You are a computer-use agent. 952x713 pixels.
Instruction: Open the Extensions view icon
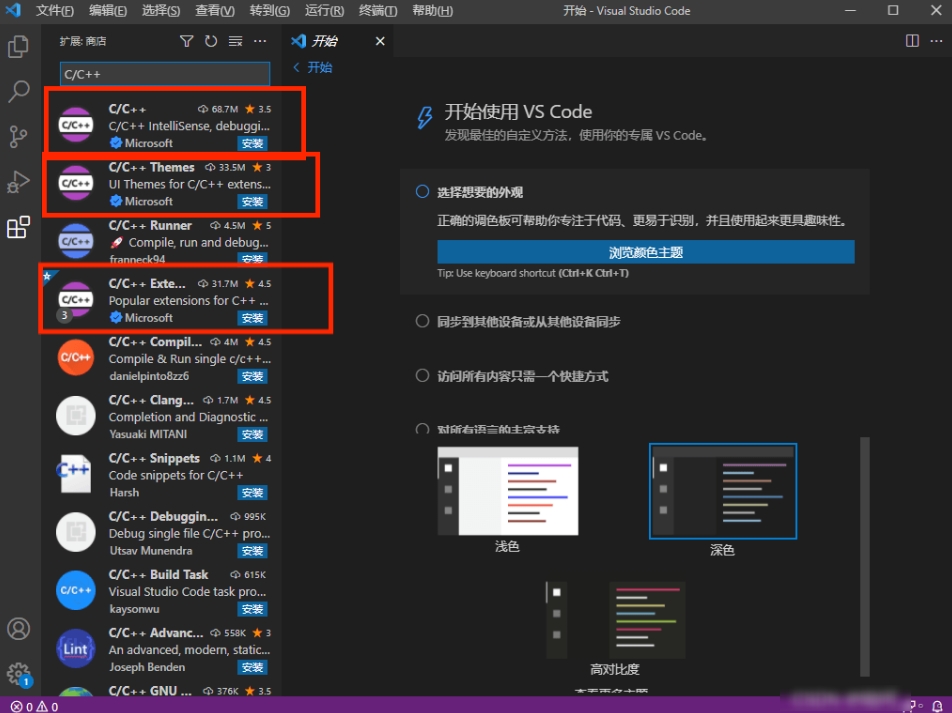point(18,227)
